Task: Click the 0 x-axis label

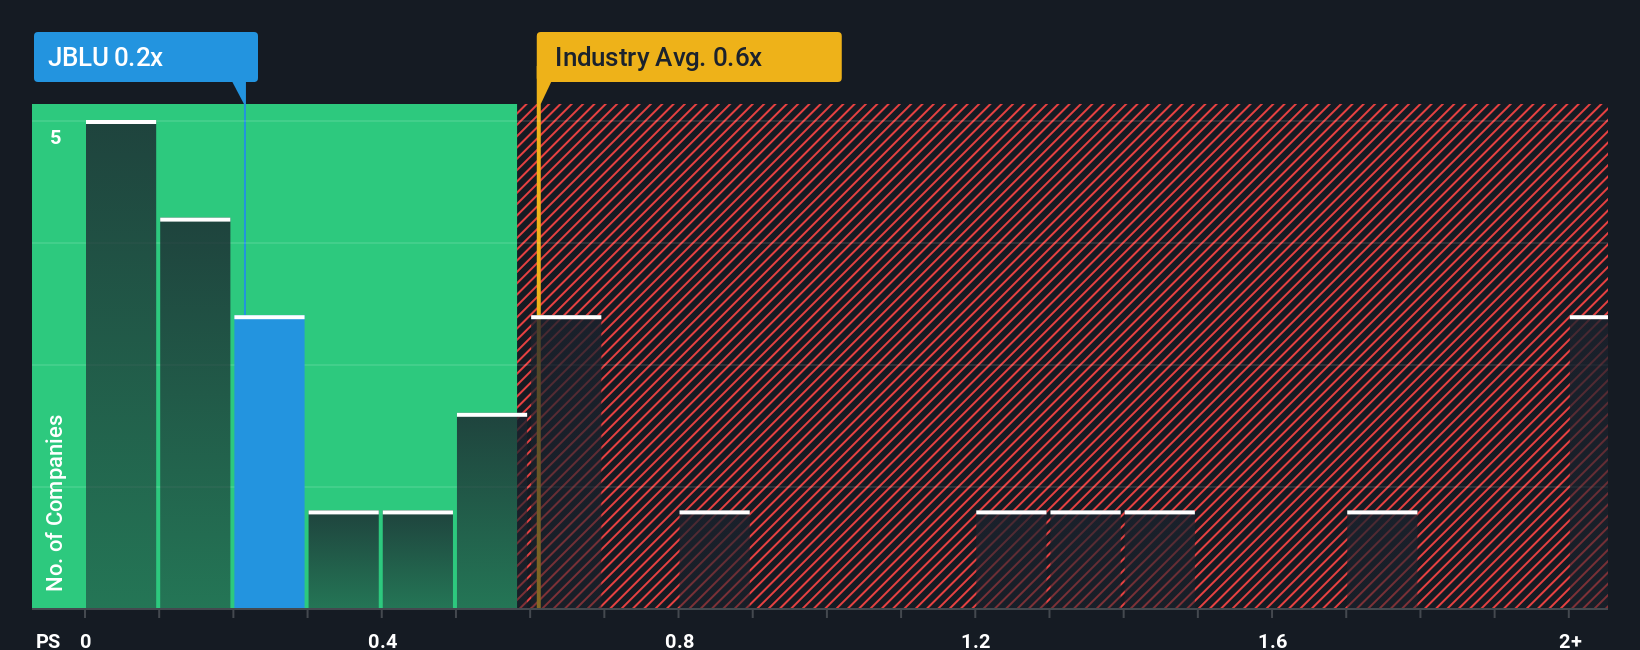Action: click(86, 640)
